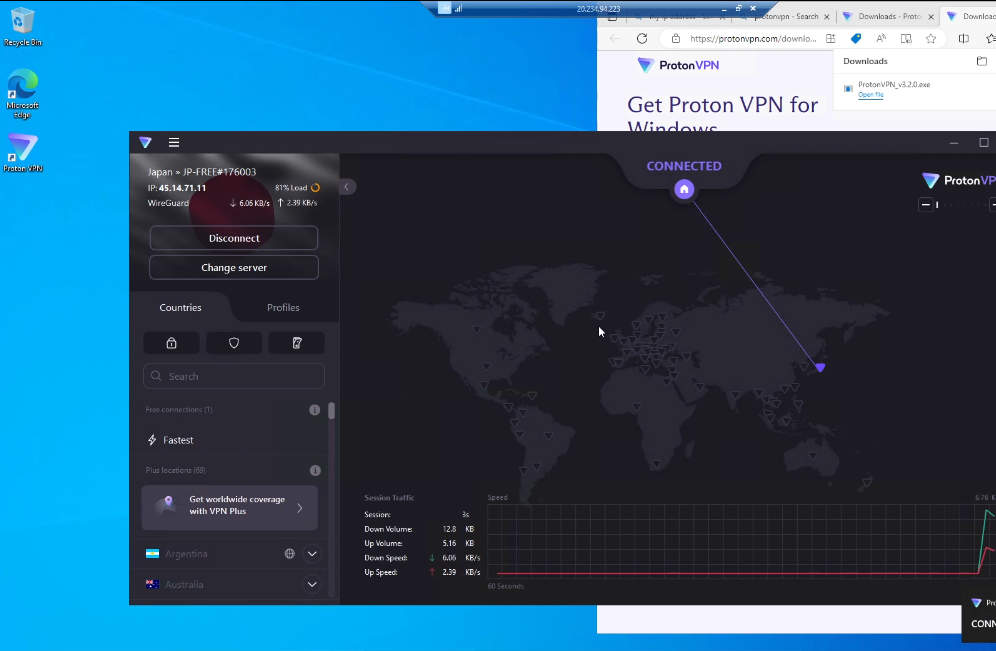Expand the Australia country entry
The height and width of the screenshot is (651, 996).
311,583
